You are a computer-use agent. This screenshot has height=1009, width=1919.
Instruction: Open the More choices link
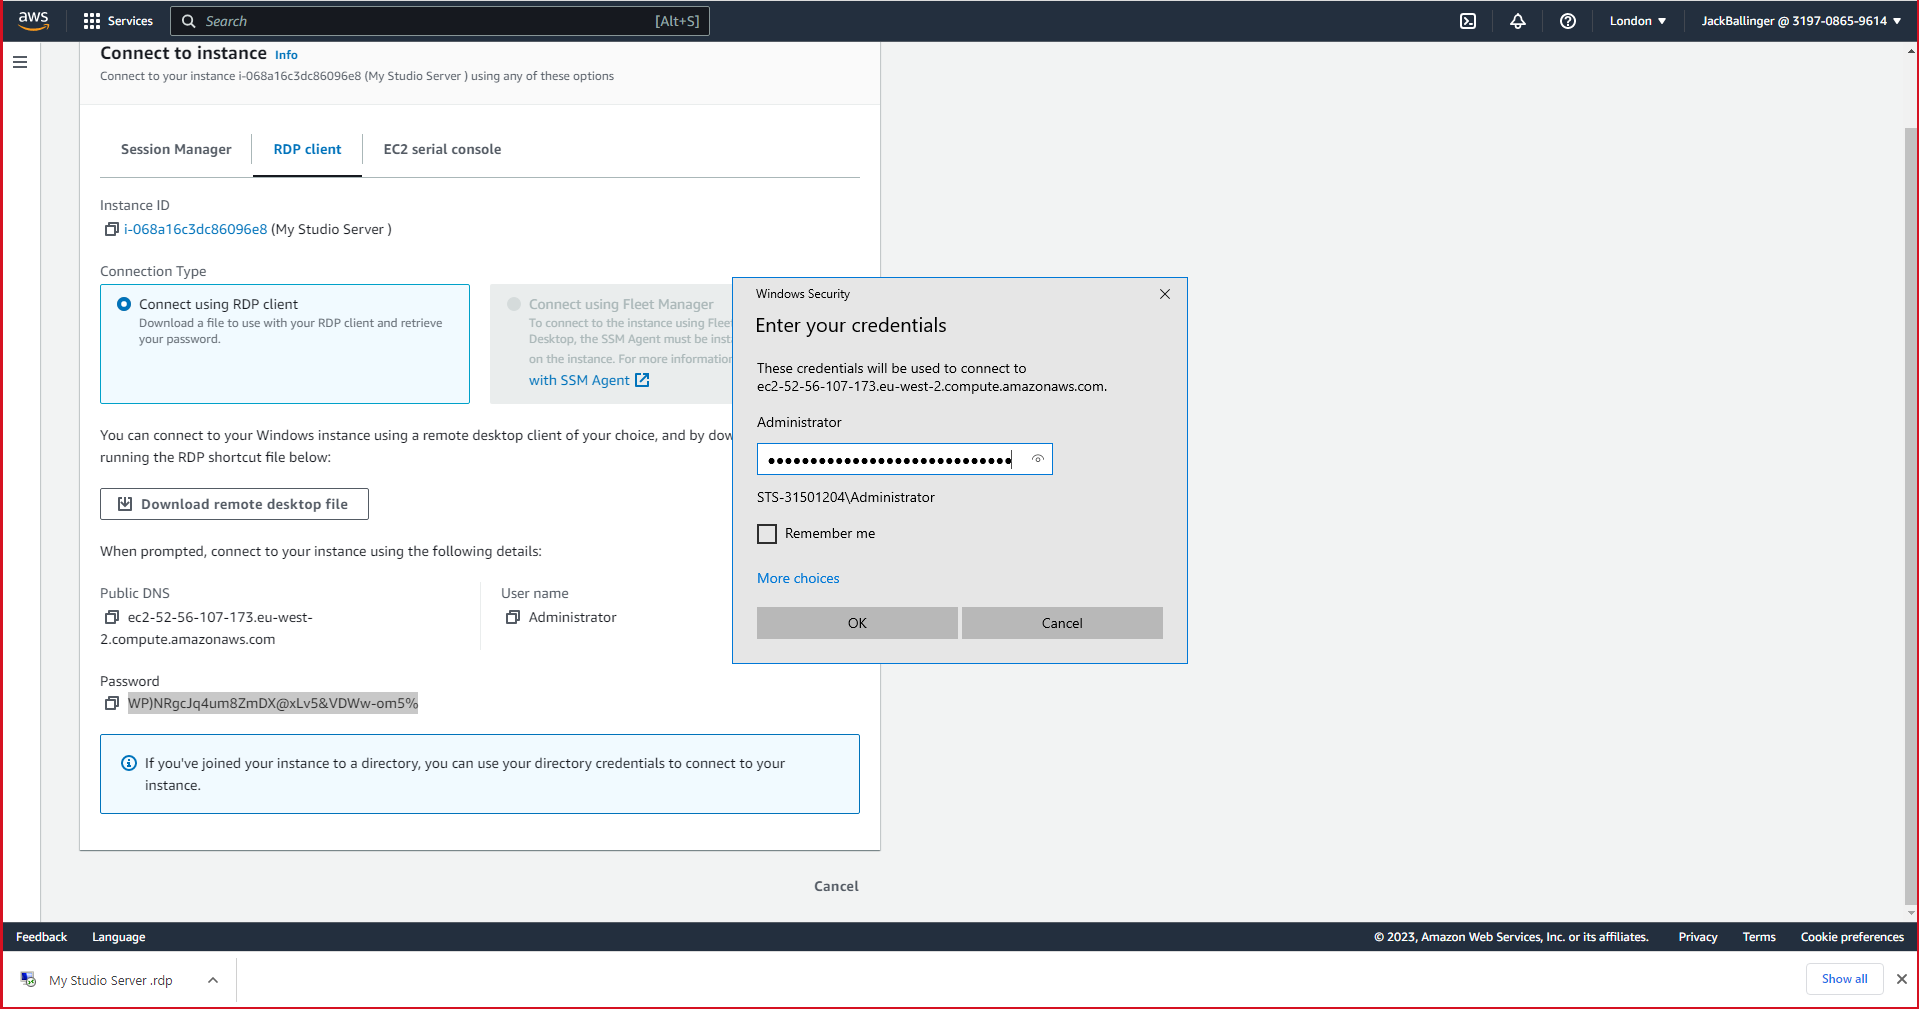point(798,579)
